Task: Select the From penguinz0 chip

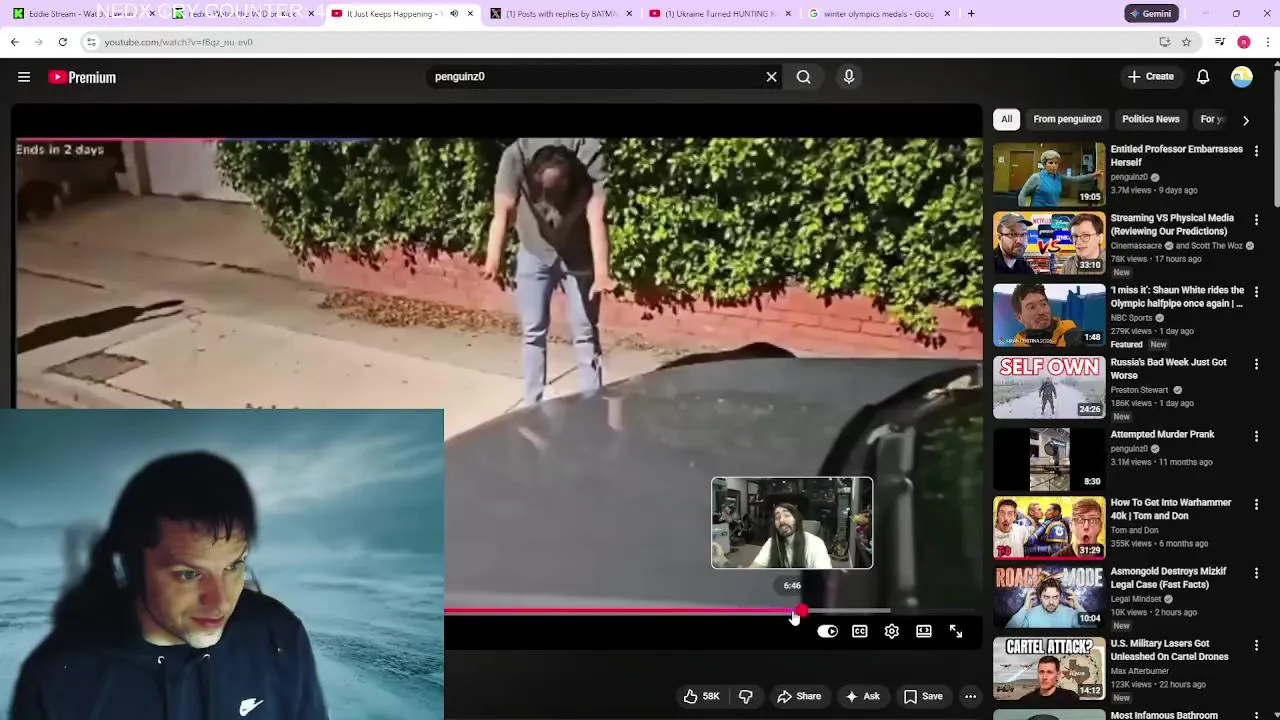Action: tap(1067, 119)
